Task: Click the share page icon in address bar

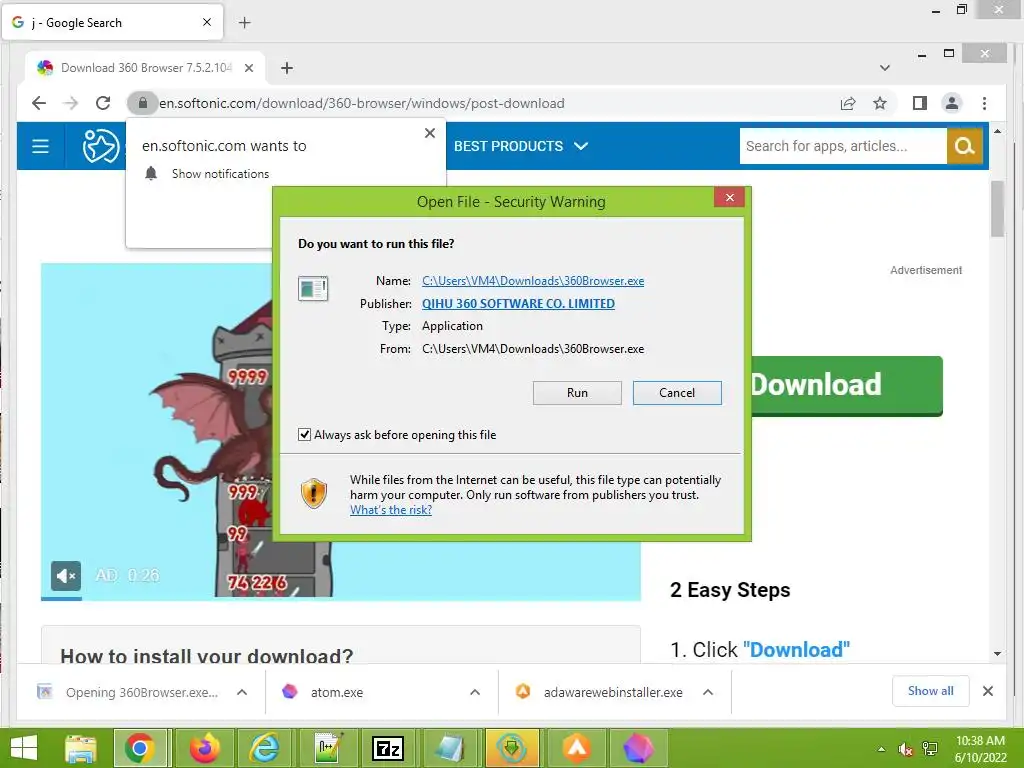Action: tap(848, 103)
